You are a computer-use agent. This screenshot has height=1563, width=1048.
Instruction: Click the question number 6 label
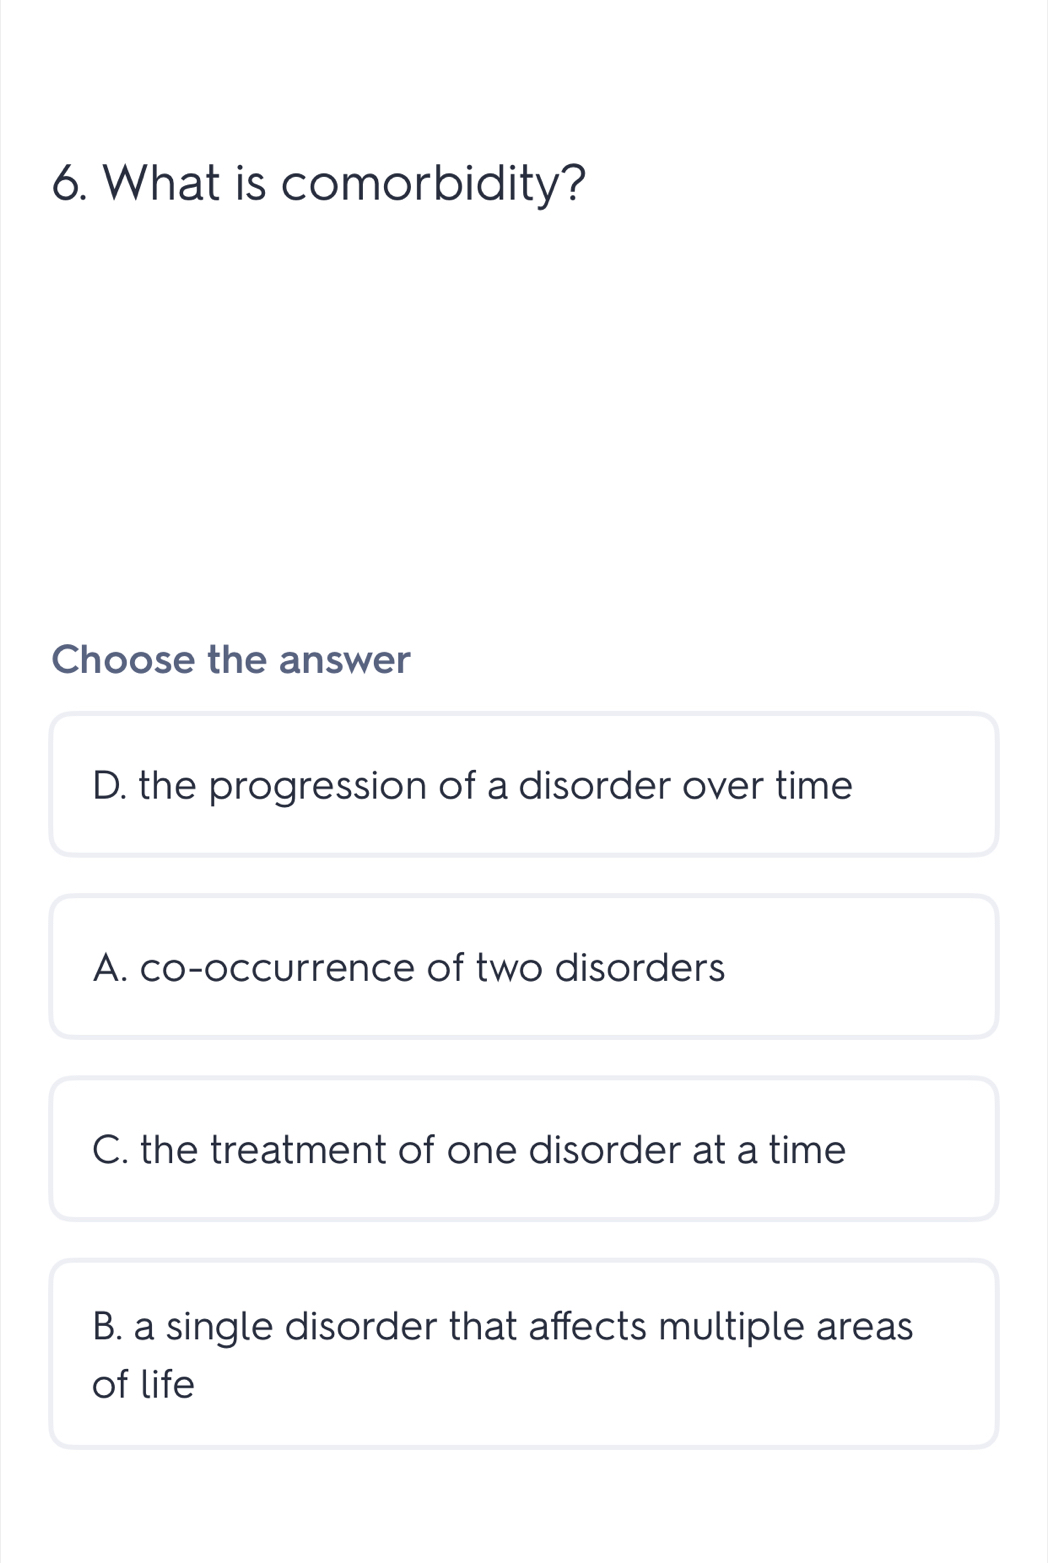[69, 182]
